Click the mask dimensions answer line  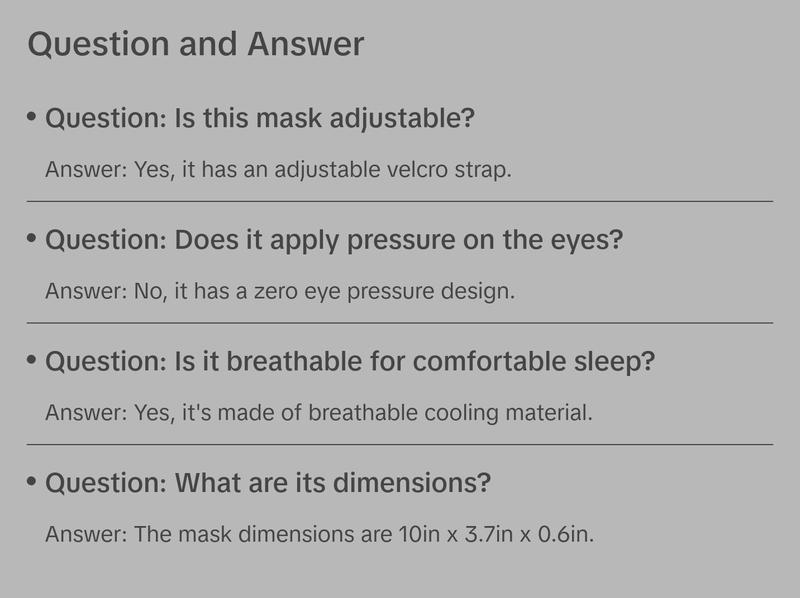[x=320, y=534]
